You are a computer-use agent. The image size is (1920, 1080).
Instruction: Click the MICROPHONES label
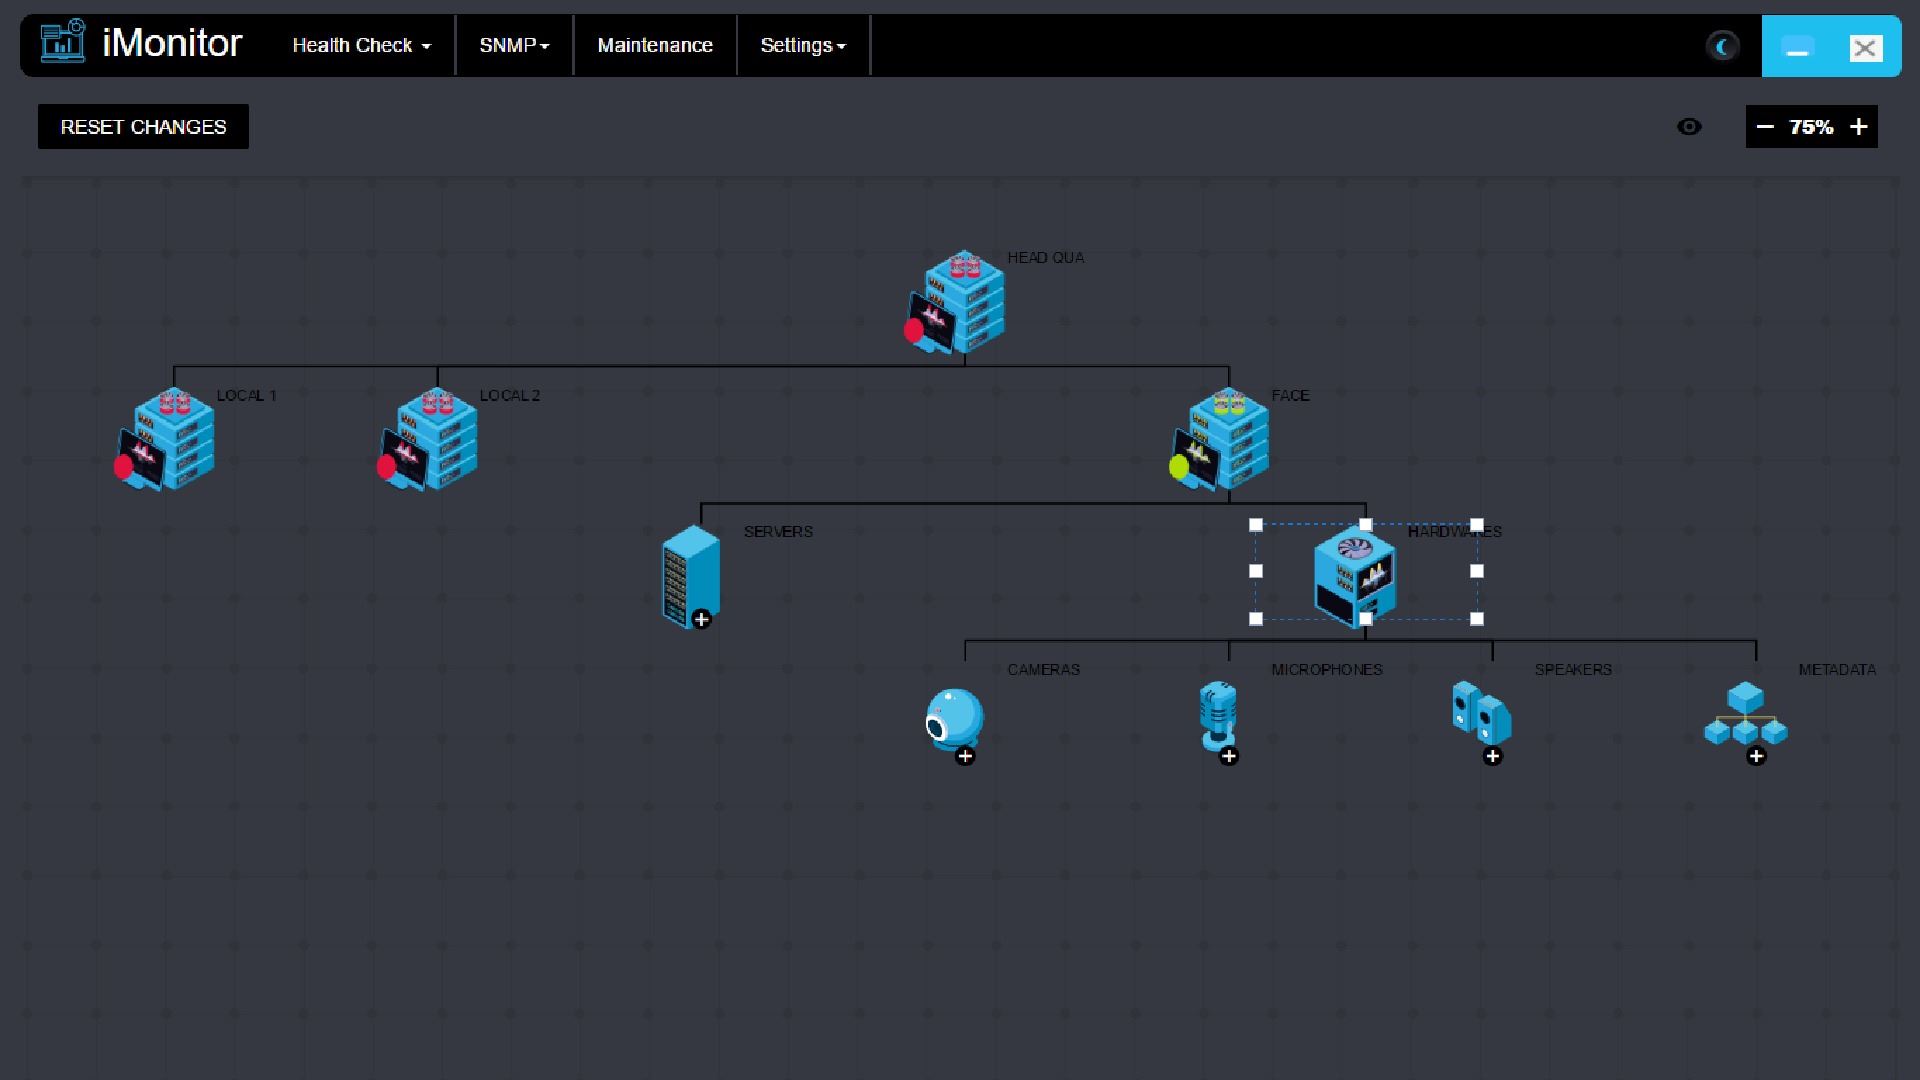1327,670
